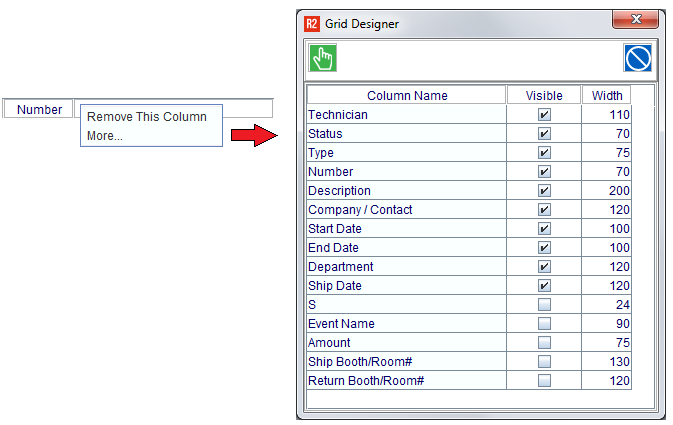673x425 pixels.
Task: Click the green hand apply icon
Action: [x=322, y=59]
